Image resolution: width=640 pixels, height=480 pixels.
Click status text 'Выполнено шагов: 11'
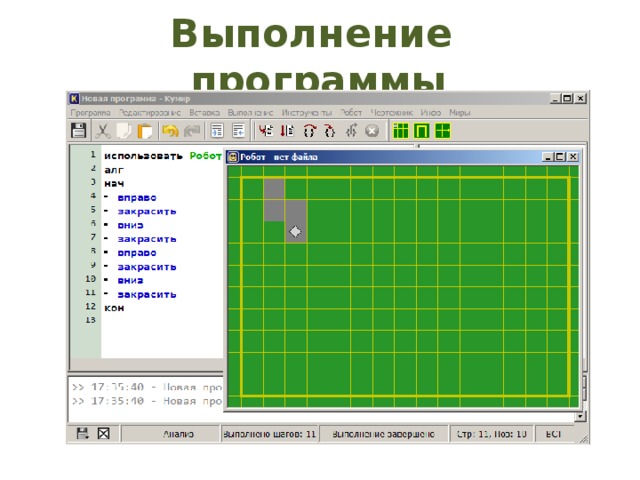click(x=269, y=434)
